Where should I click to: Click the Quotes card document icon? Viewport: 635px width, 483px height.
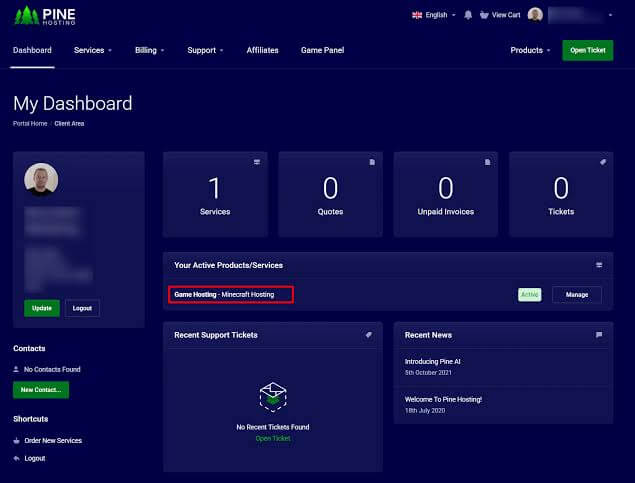pyautogui.click(x=372, y=162)
